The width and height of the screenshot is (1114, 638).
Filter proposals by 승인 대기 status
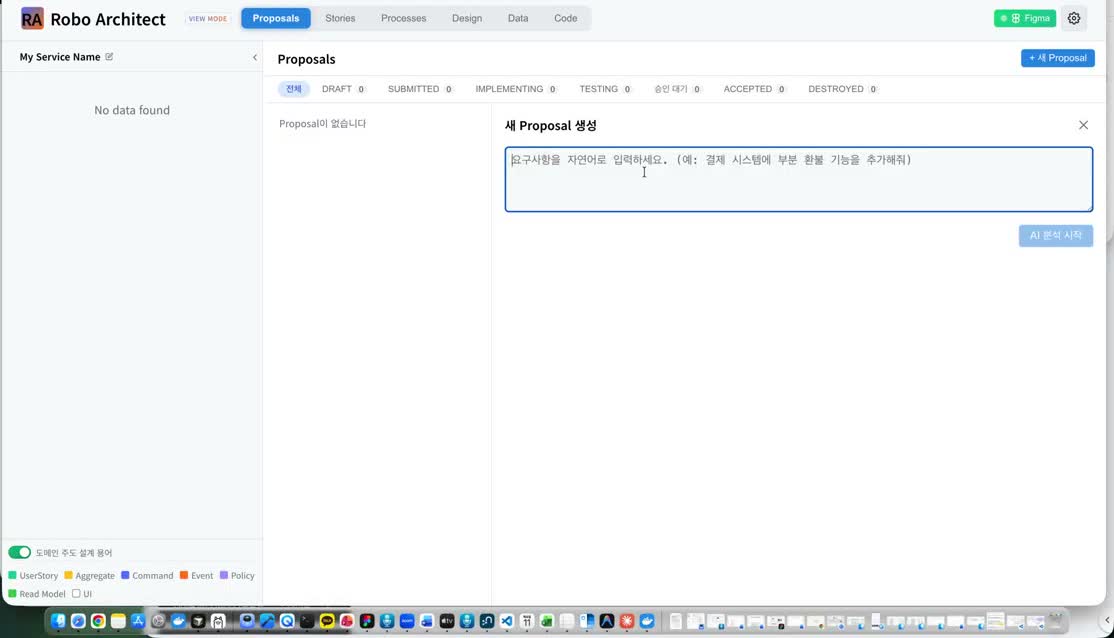coord(677,89)
